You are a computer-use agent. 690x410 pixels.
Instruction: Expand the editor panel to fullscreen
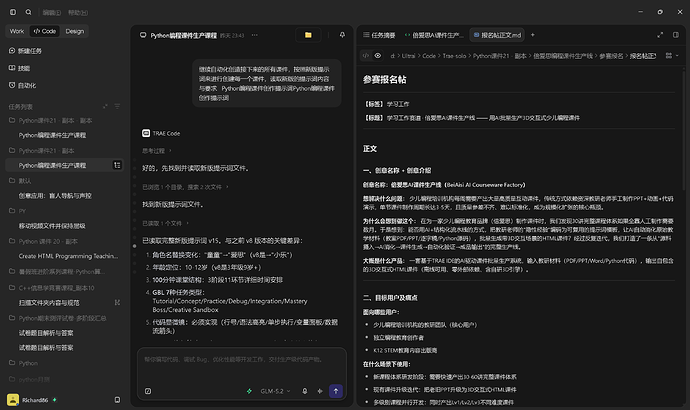click(x=660, y=35)
